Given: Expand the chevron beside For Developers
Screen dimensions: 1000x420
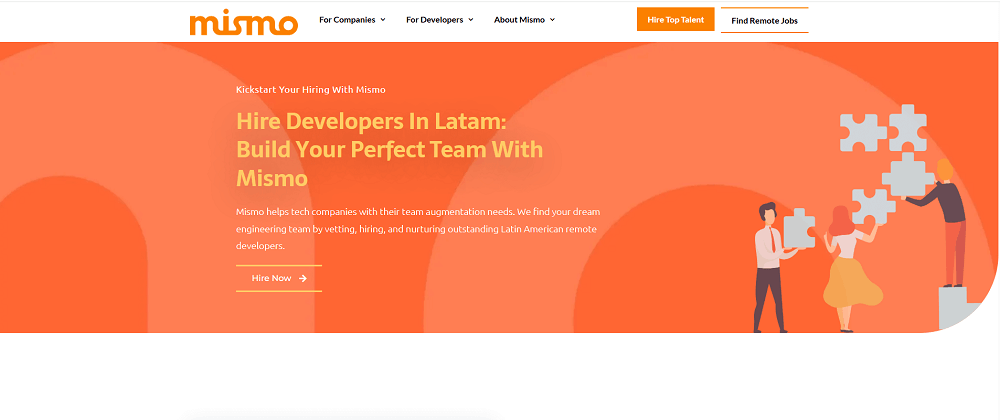Looking at the screenshot, I should point(471,20).
